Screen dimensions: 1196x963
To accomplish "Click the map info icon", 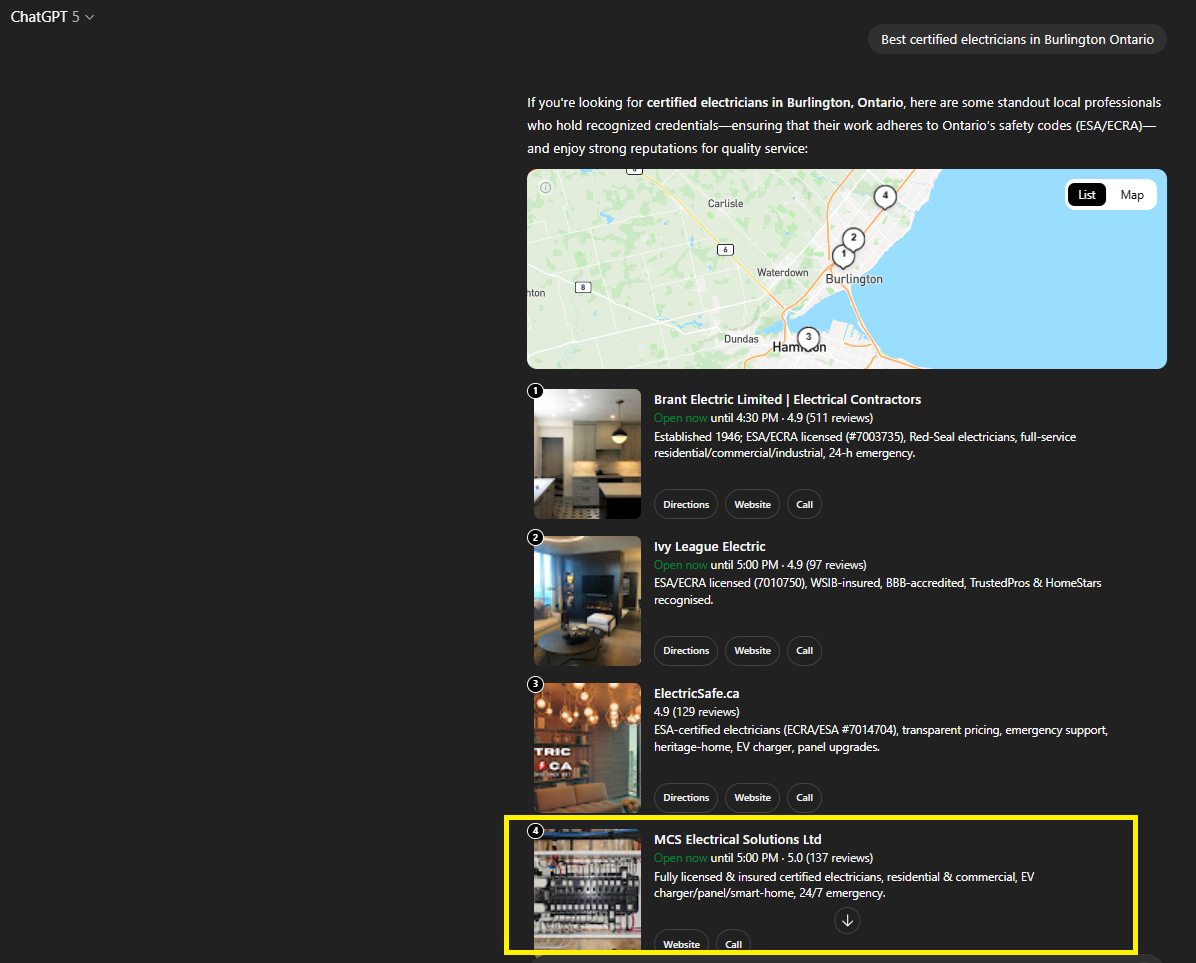I will coord(546,187).
